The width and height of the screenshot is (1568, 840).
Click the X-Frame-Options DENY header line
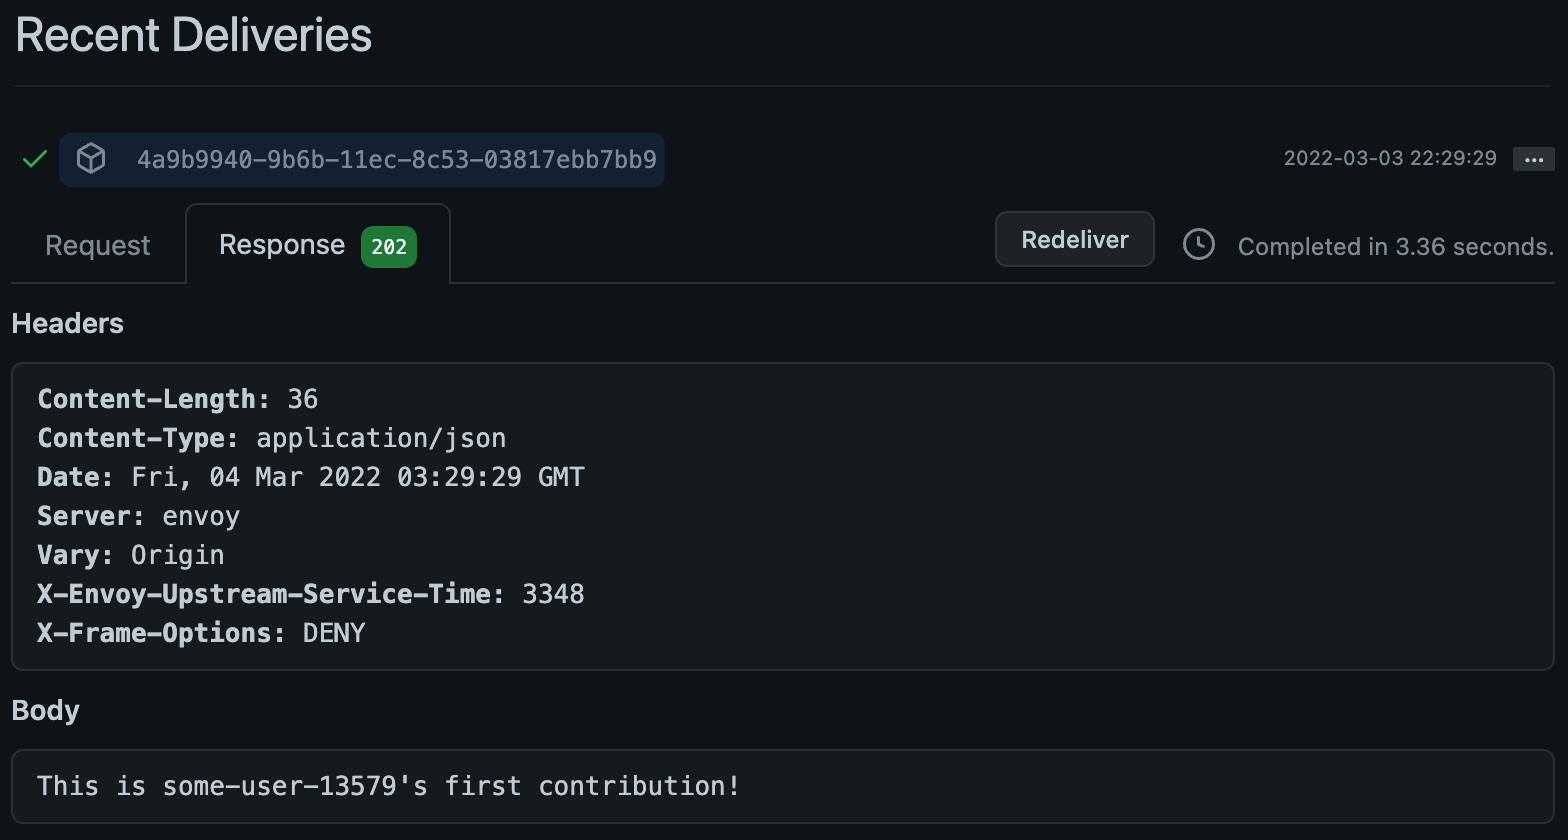pyautogui.click(x=202, y=633)
